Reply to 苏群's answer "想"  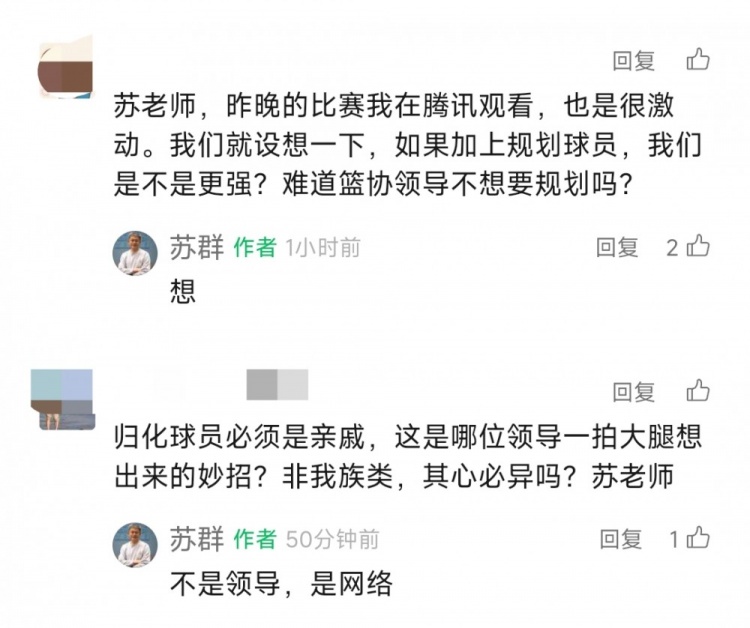coord(617,247)
